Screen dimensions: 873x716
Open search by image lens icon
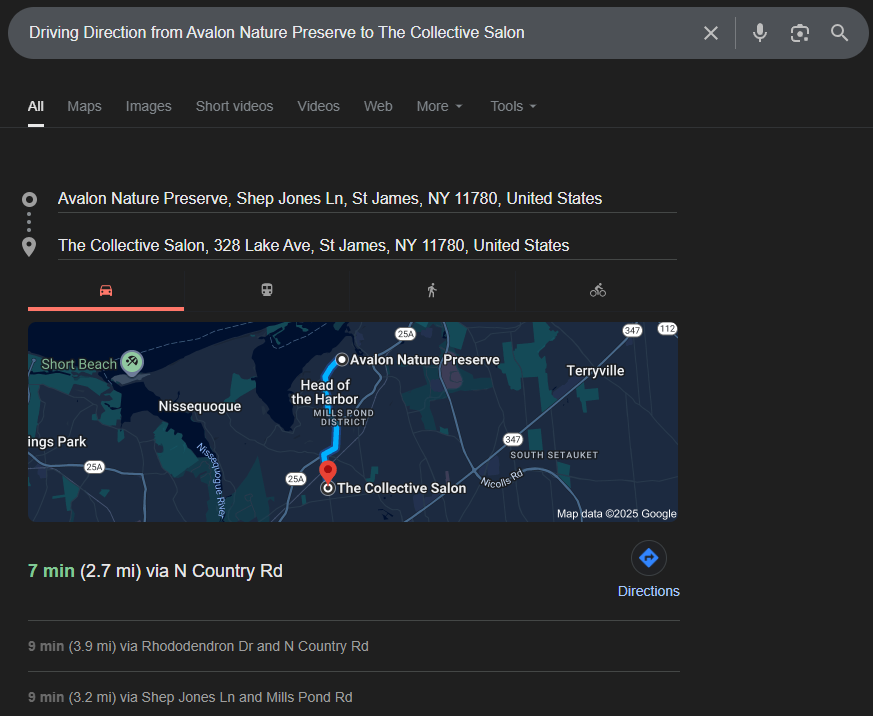[x=799, y=33]
